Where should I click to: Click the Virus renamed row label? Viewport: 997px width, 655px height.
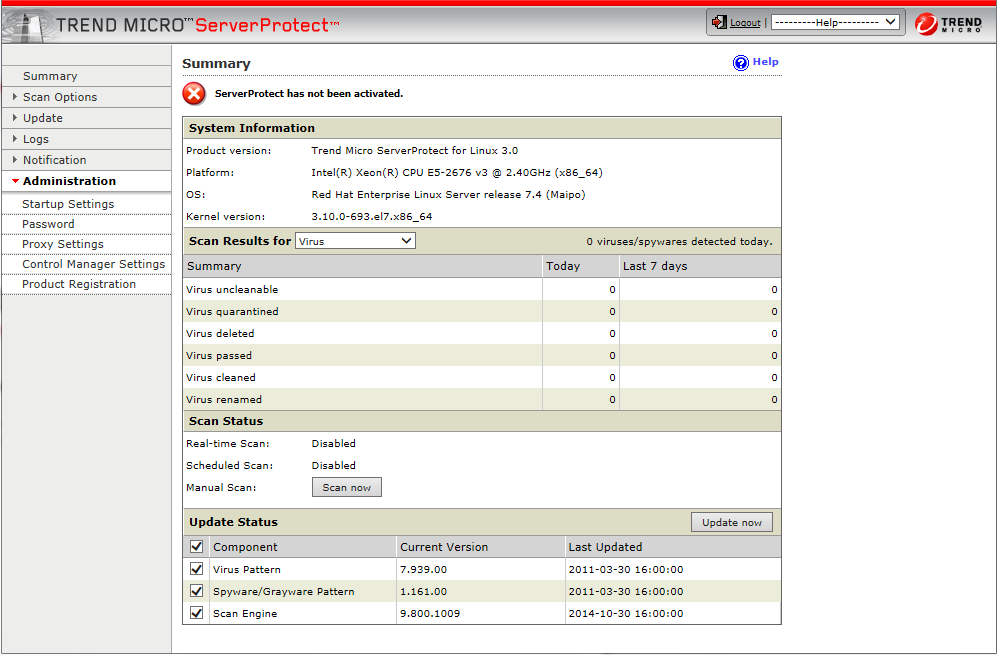(x=224, y=399)
